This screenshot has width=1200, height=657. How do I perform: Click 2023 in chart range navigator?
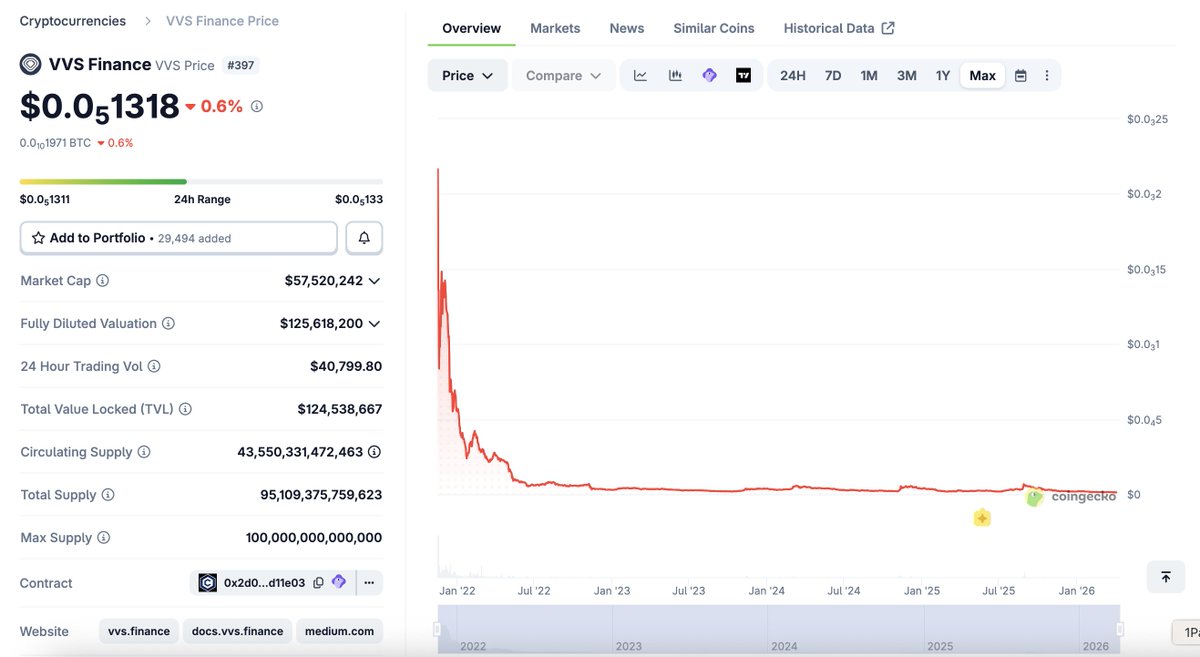click(629, 646)
